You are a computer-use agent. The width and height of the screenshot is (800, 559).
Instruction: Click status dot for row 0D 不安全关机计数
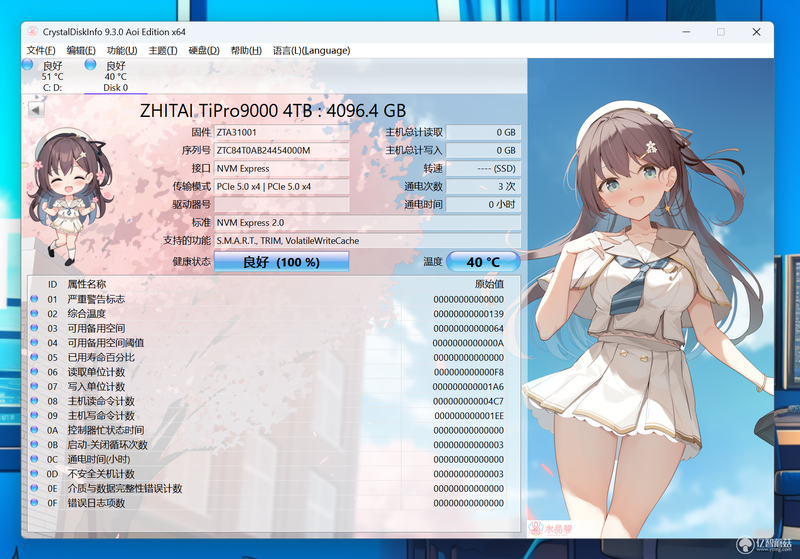34,473
